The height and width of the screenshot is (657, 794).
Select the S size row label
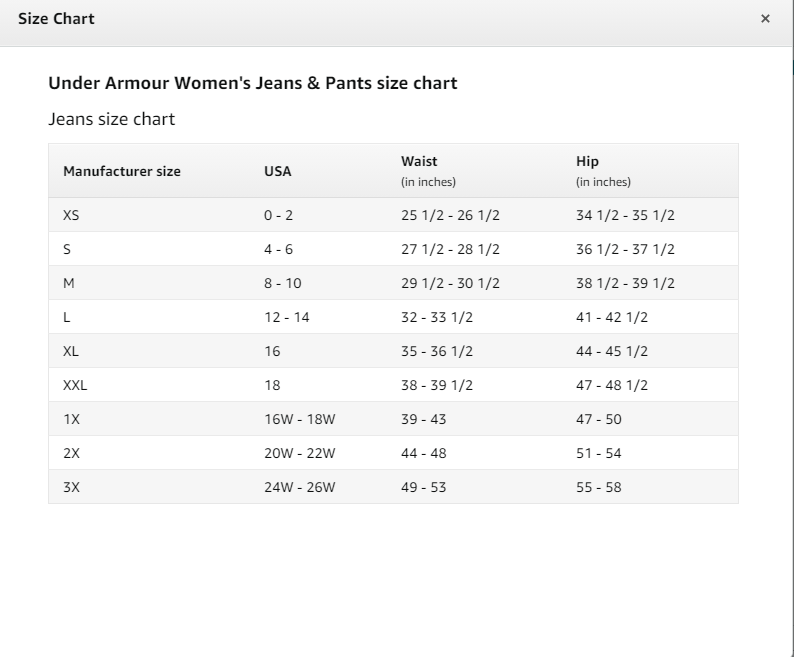[x=67, y=249]
